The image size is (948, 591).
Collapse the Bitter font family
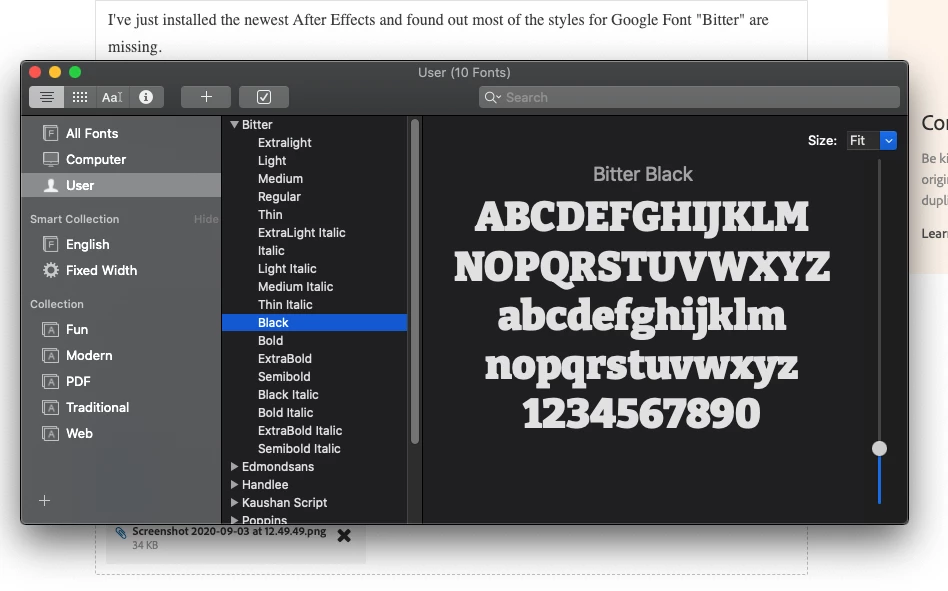[235, 124]
